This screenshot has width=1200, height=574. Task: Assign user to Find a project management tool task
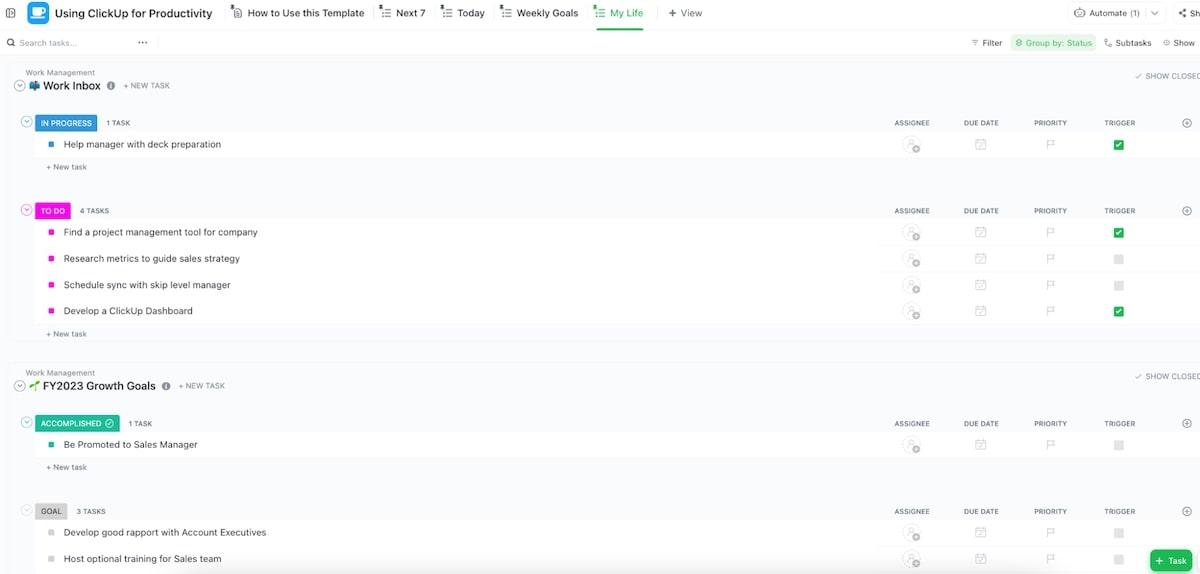click(x=911, y=233)
